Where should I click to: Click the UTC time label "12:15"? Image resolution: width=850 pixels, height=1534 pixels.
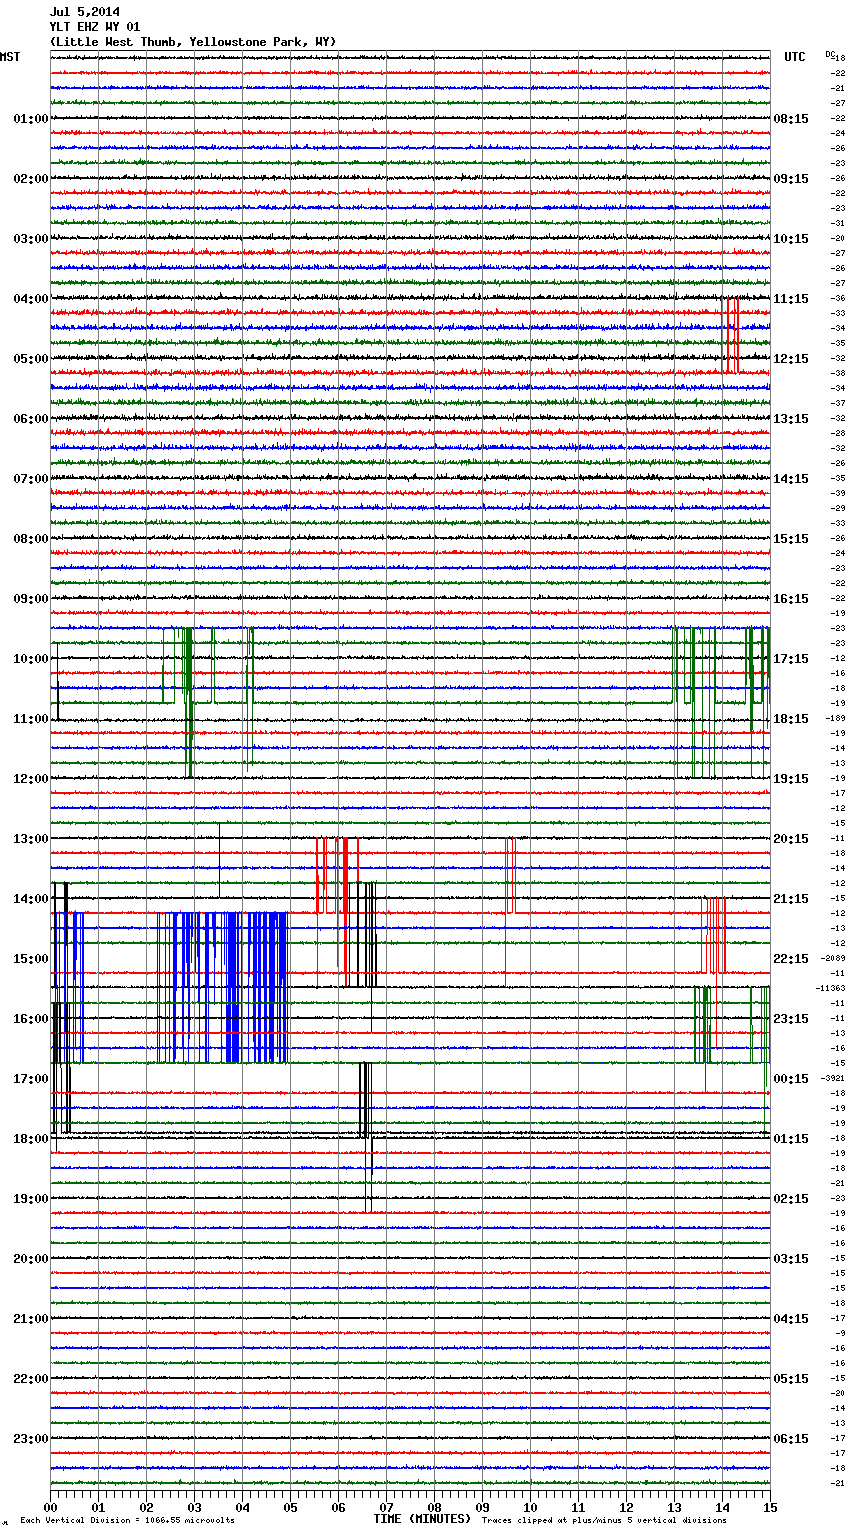(791, 359)
